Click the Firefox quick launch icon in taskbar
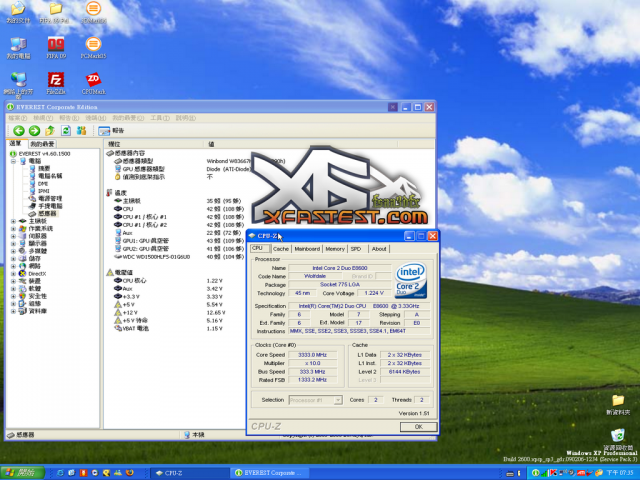This screenshot has width=640, height=480. point(130,473)
